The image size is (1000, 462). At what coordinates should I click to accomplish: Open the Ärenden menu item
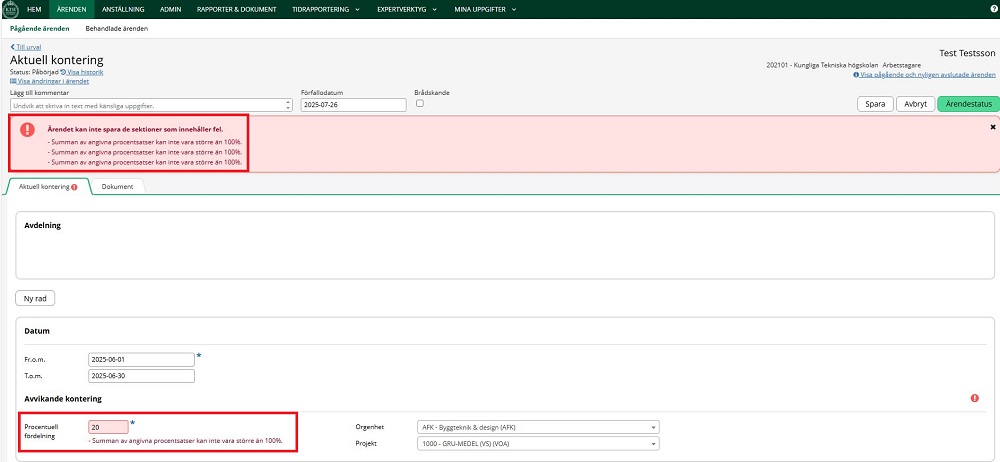coord(71,10)
